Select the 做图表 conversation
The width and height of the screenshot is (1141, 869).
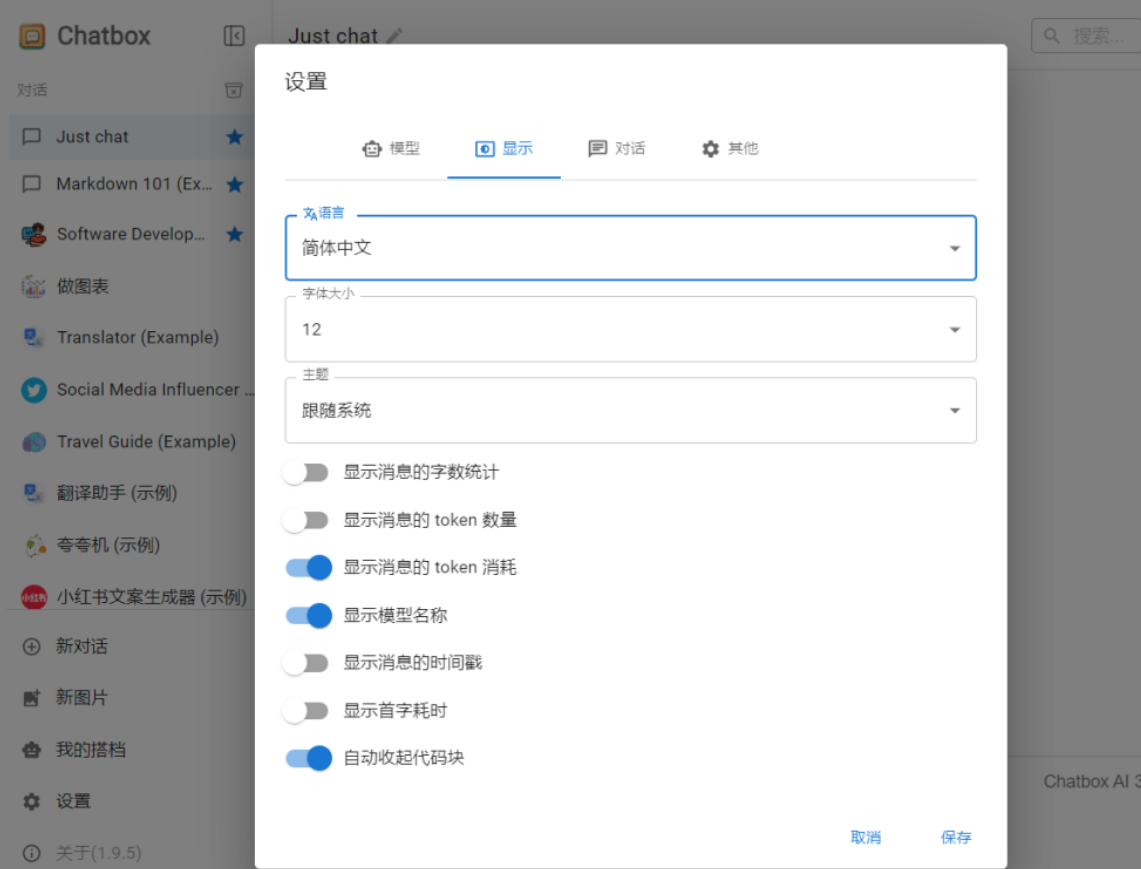pyautogui.click(x=132, y=286)
